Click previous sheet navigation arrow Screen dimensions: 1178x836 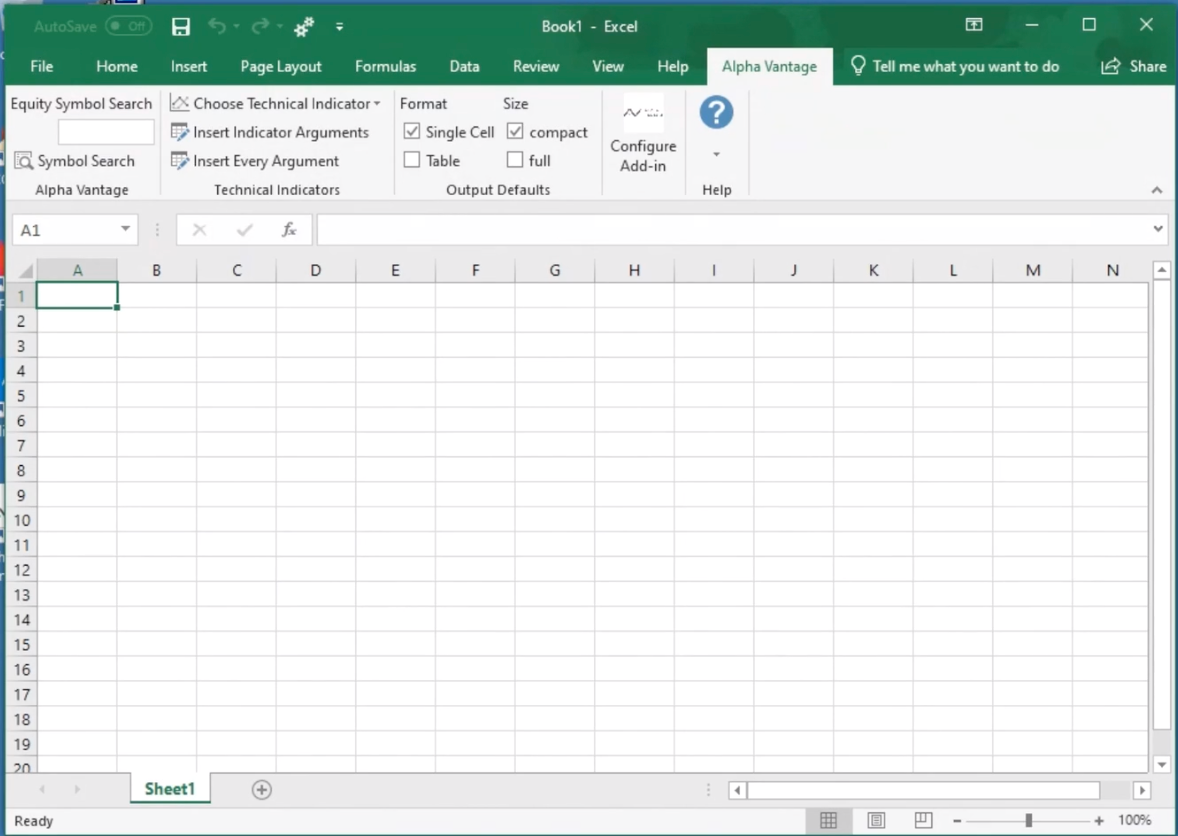pos(43,789)
